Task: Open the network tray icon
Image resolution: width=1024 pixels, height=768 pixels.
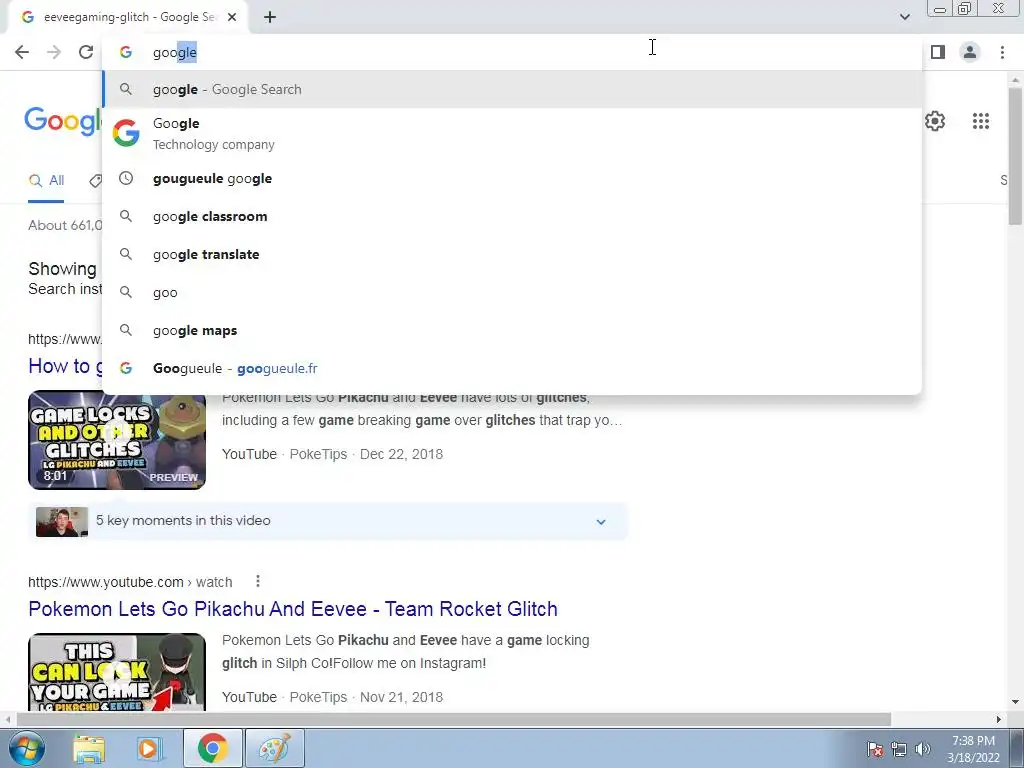Action: 899,749
